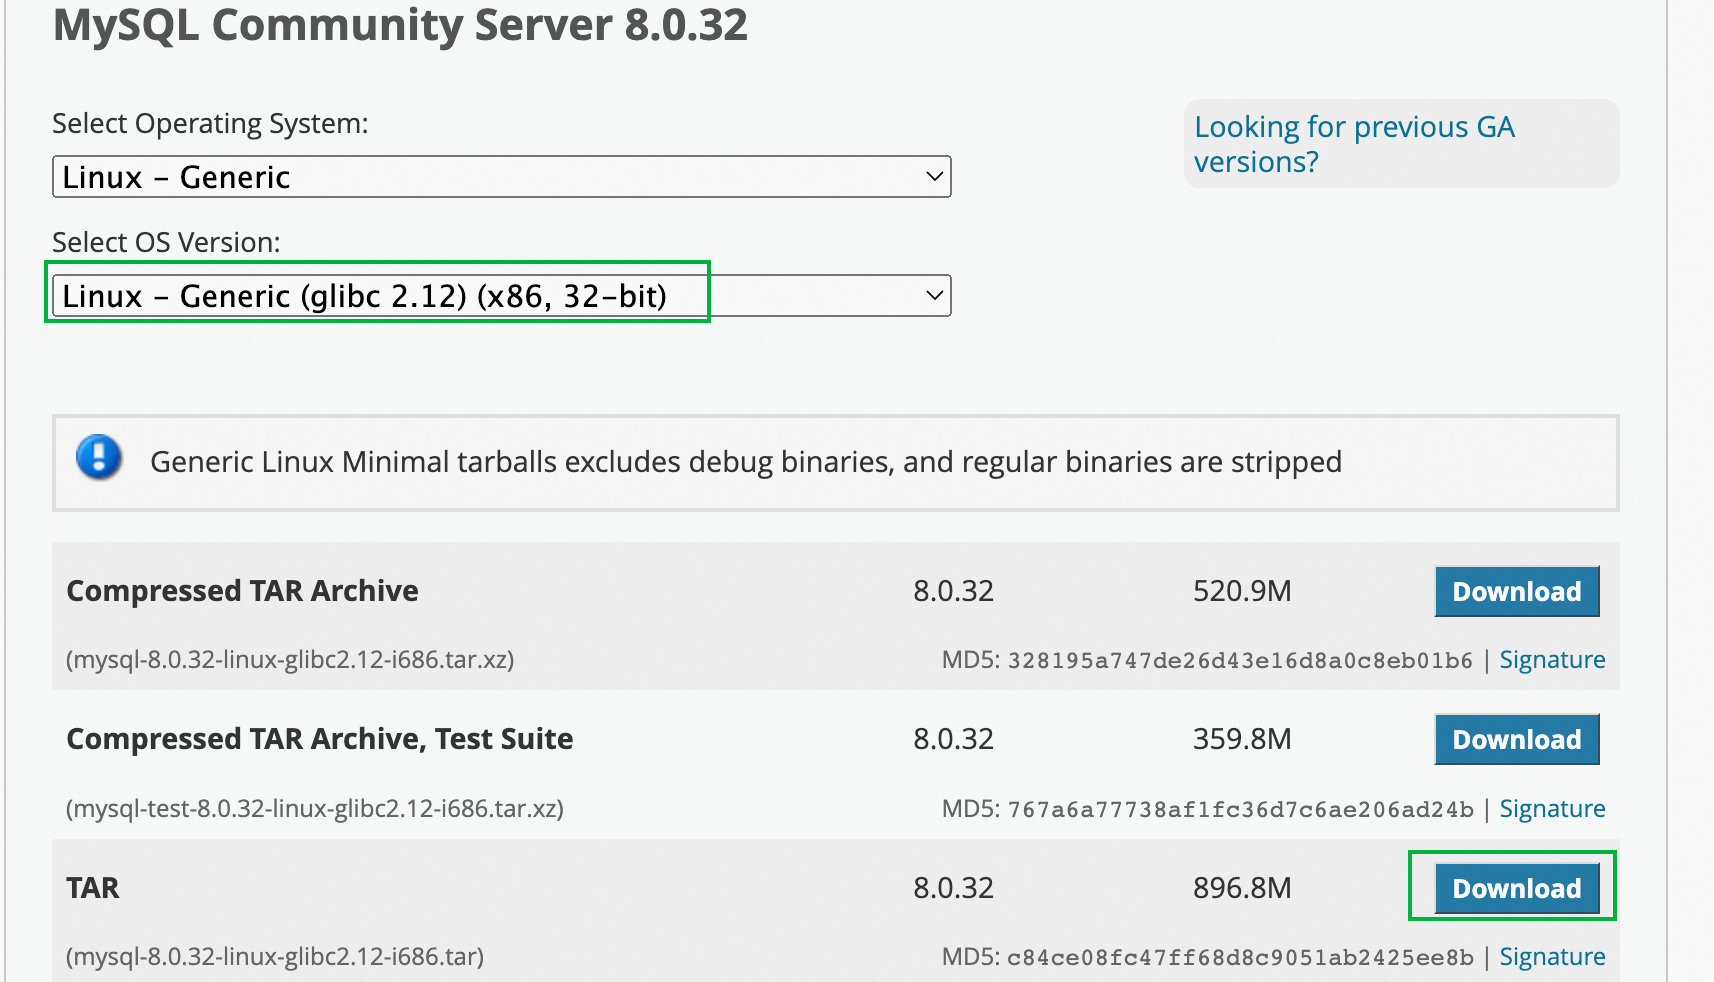The height and width of the screenshot is (982, 1714).
Task: Open the Select Operating System dropdown
Action: [501, 177]
